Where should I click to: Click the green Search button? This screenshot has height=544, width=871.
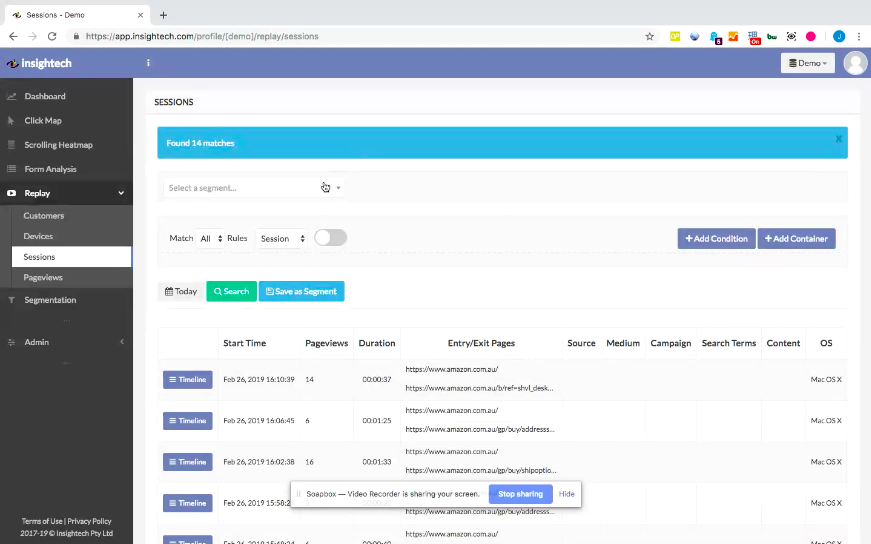[x=232, y=291]
